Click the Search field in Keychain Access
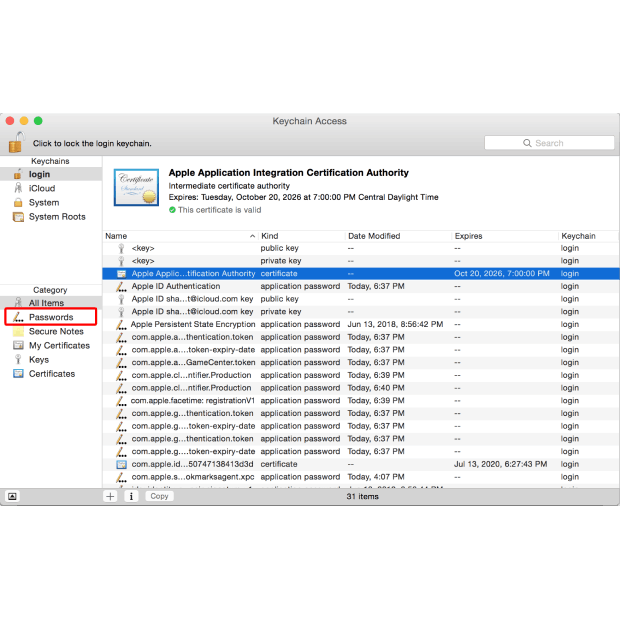Viewport: 620px width, 620px height. point(549,143)
